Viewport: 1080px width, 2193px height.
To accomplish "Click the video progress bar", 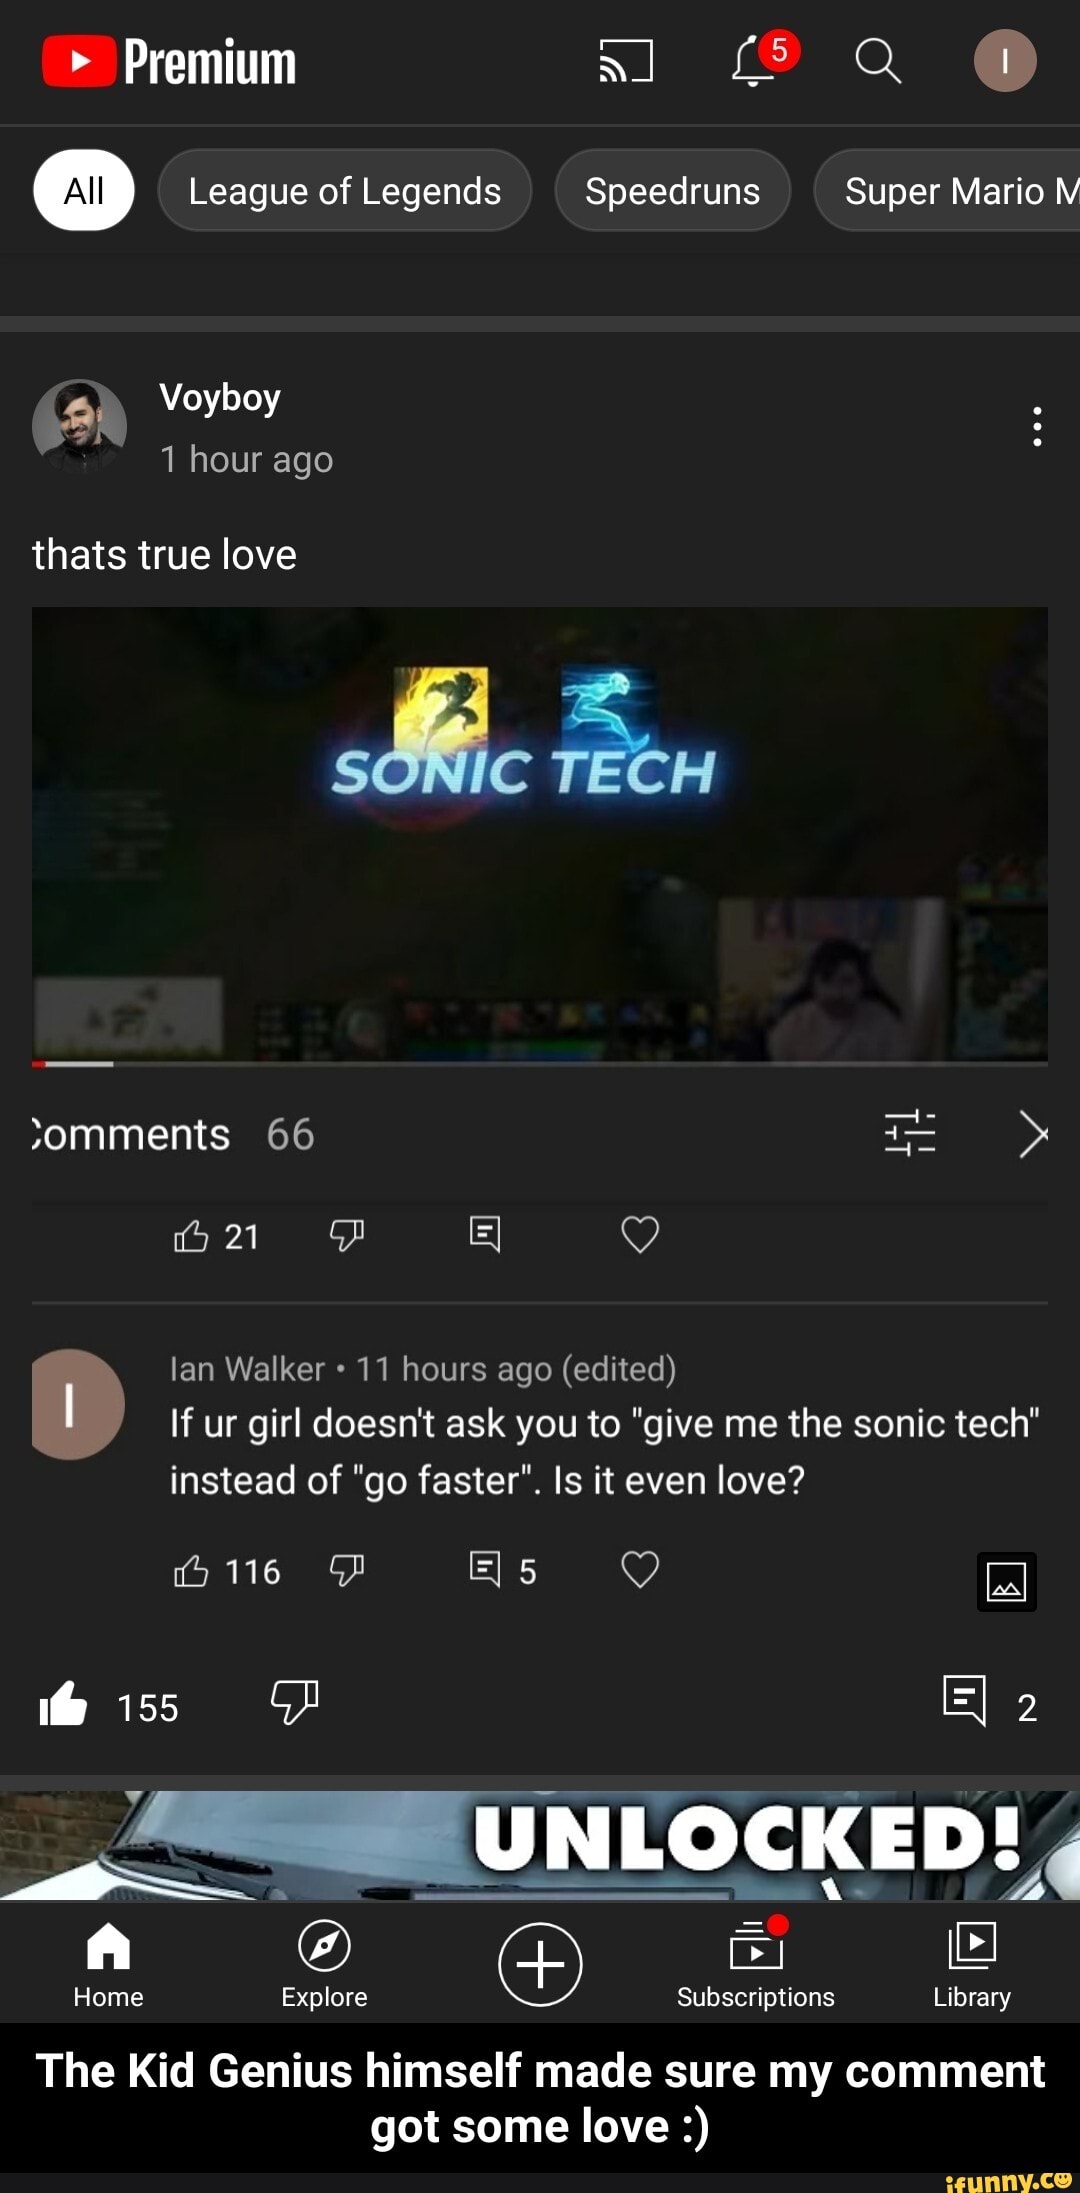I will 540,1064.
